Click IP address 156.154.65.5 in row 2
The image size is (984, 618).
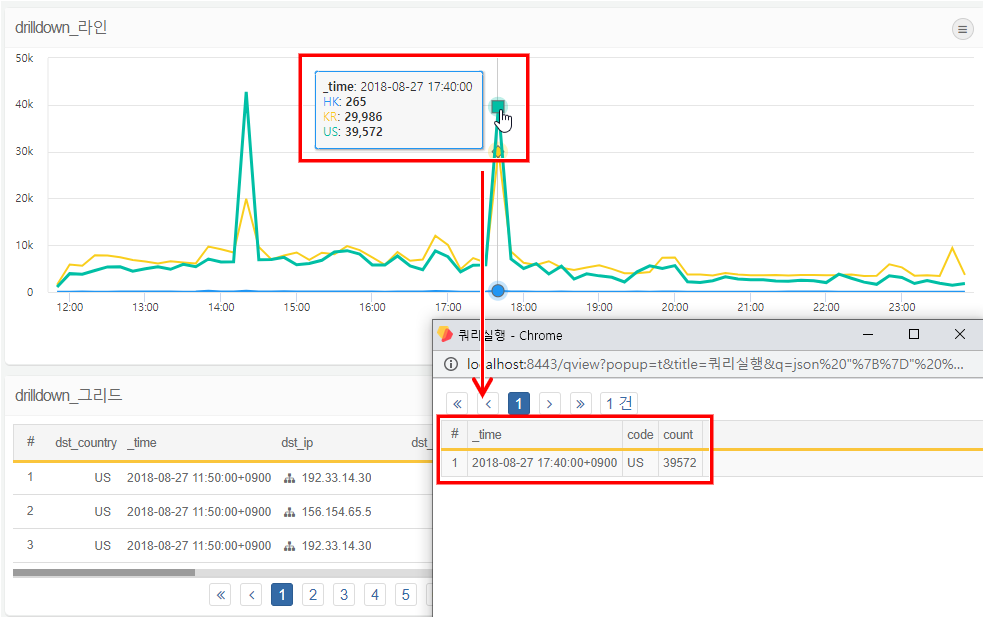pos(336,512)
